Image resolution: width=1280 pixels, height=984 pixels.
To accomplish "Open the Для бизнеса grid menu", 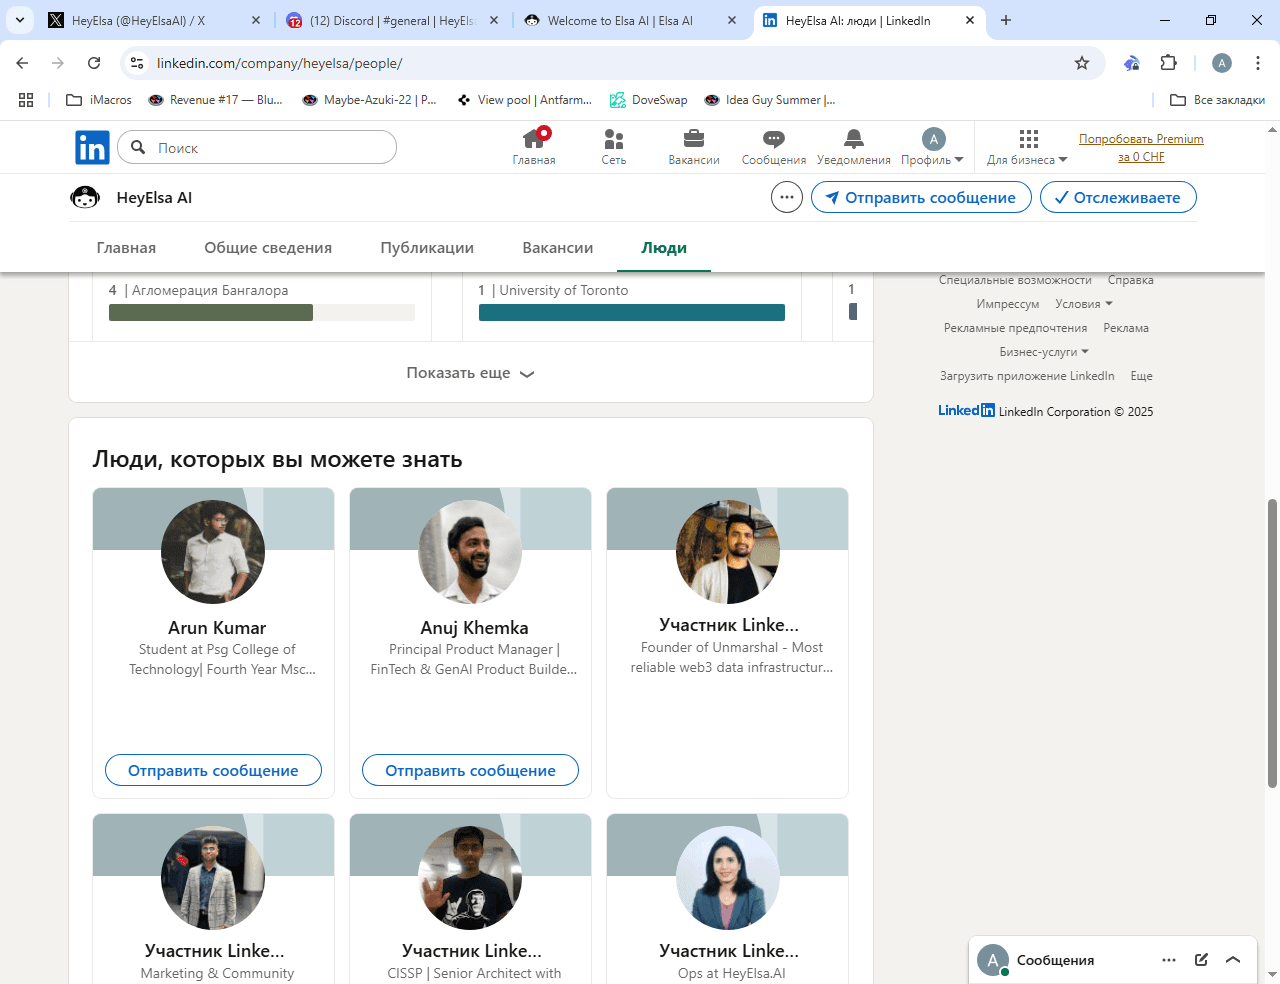I will [1027, 147].
